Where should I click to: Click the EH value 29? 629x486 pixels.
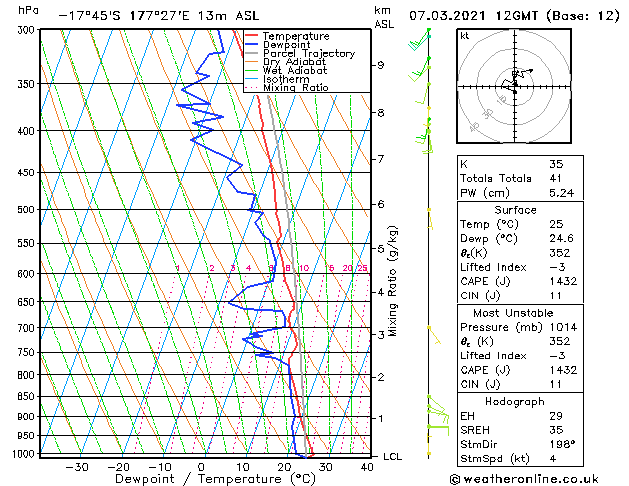click(x=556, y=416)
